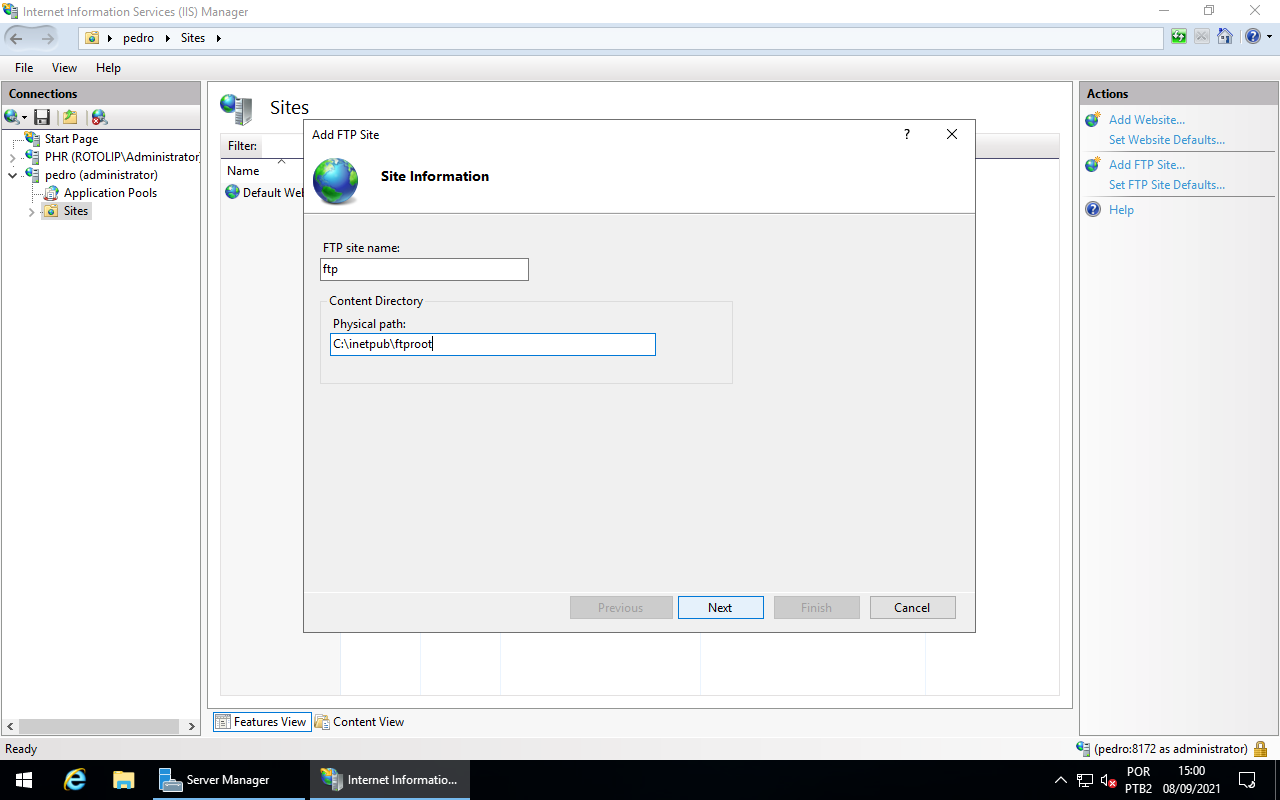Click the Application Pools icon in tree

tap(52, 193)
